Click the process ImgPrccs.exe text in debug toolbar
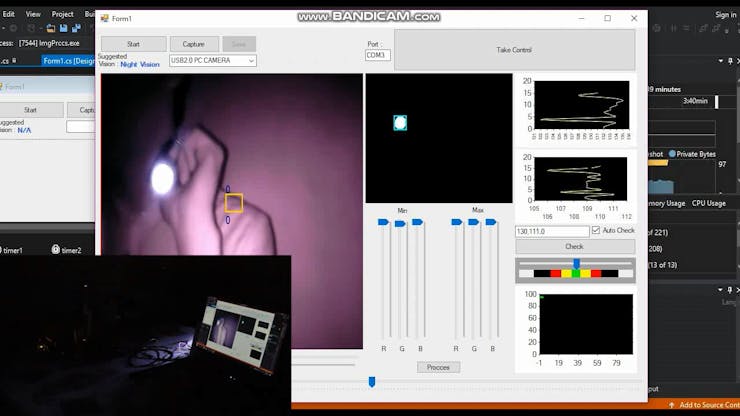The image size is (740, 416). [x=49, y=43]
